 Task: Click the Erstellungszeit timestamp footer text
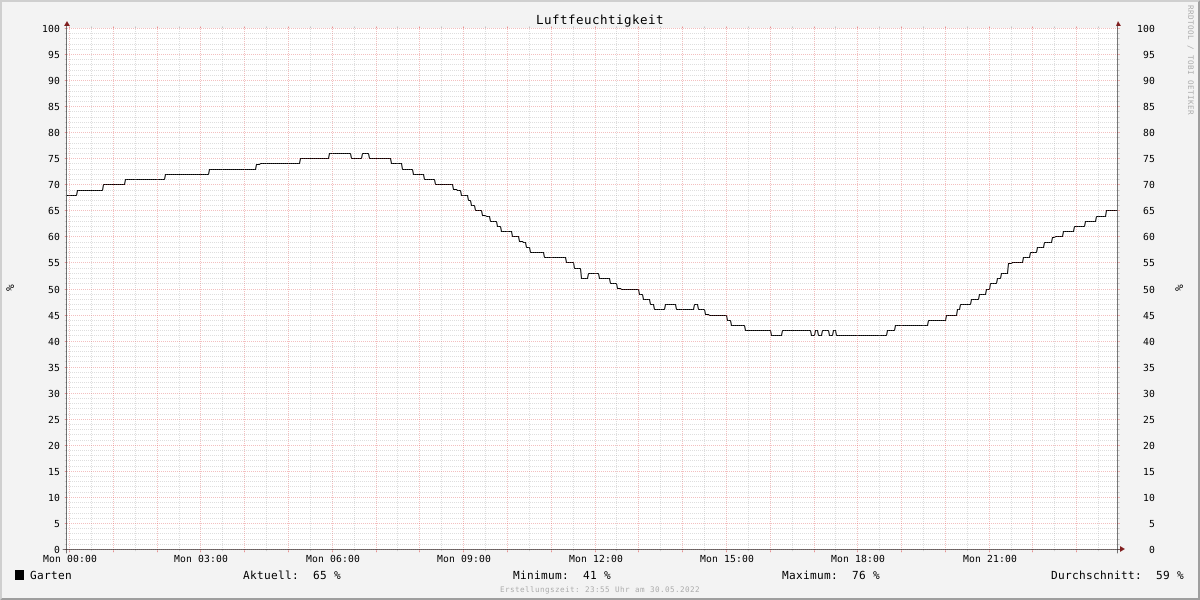600,590
